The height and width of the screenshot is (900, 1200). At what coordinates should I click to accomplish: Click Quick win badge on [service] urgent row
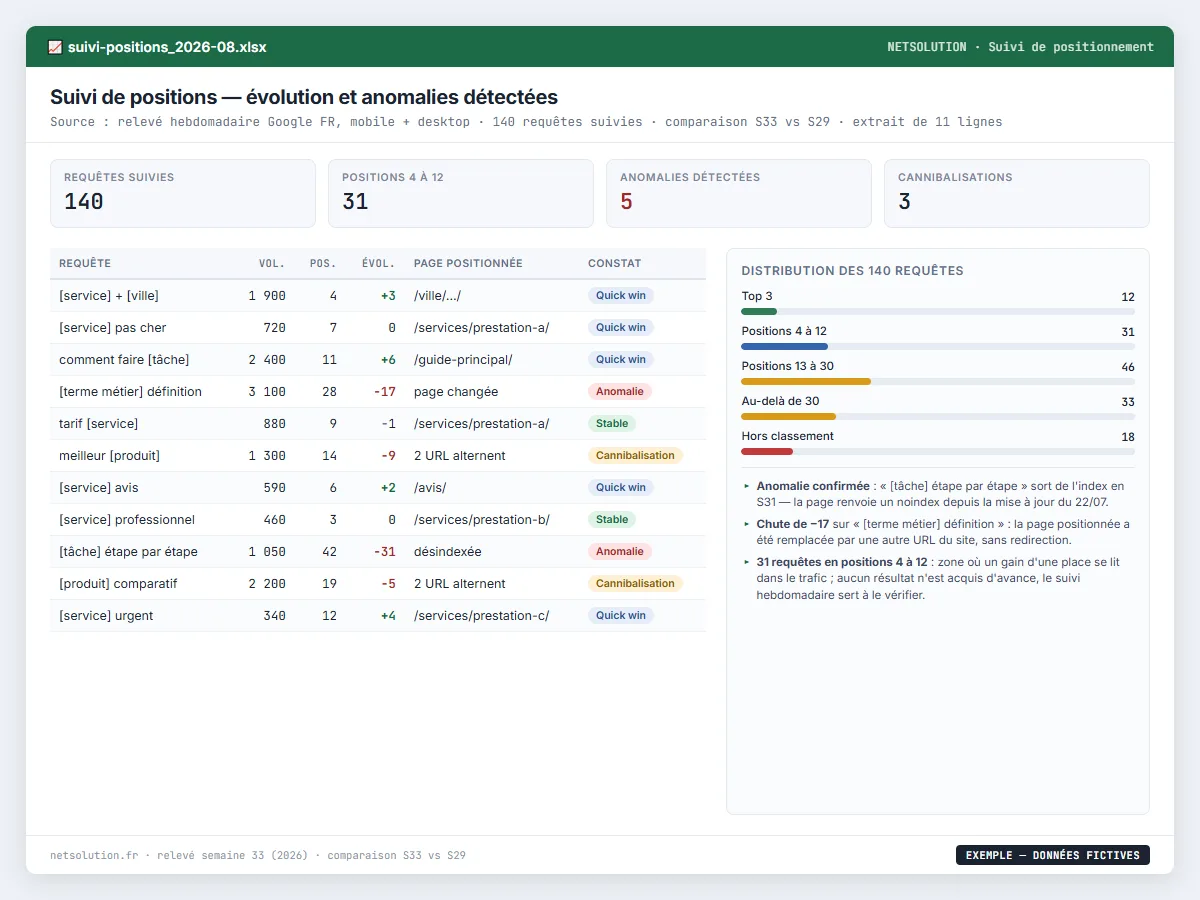[x=621, y=616]
